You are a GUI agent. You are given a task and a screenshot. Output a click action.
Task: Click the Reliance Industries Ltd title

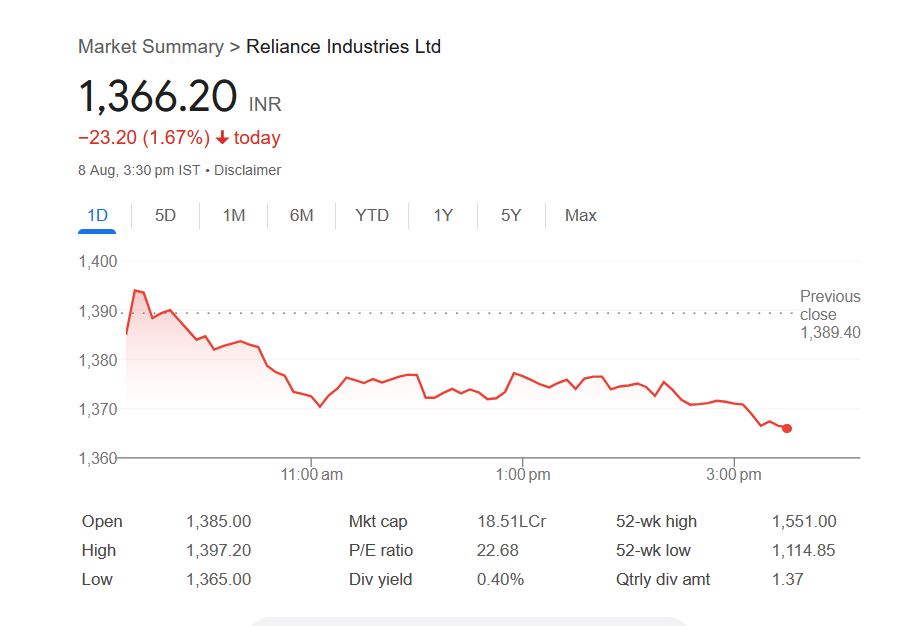(x=343, y=47)
